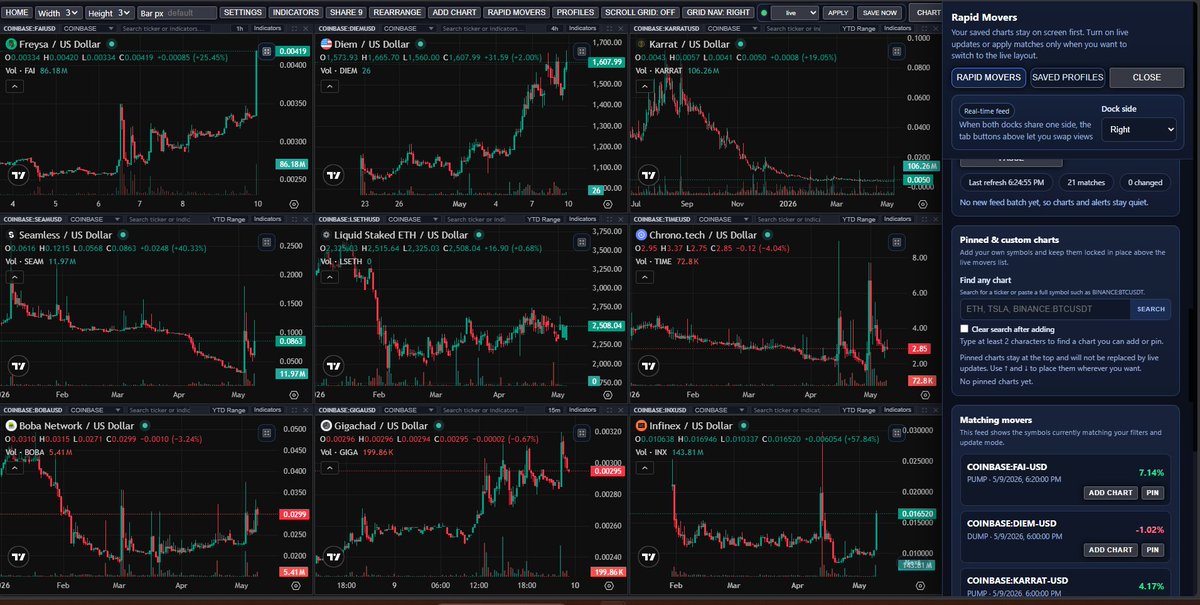
Task: Toggle the SCROLL GRID: OFF button
Action: [641, 12]
